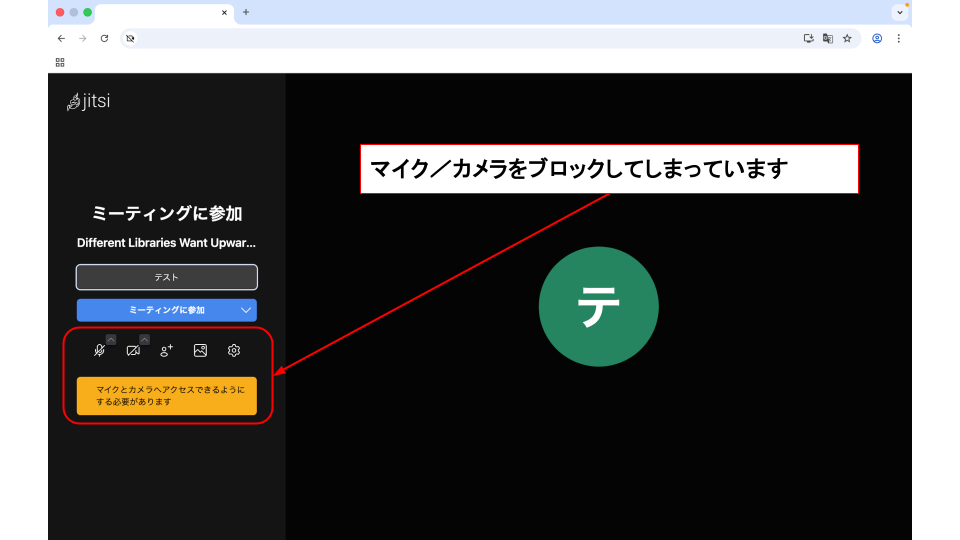Open the virtual background image icon

200,351
